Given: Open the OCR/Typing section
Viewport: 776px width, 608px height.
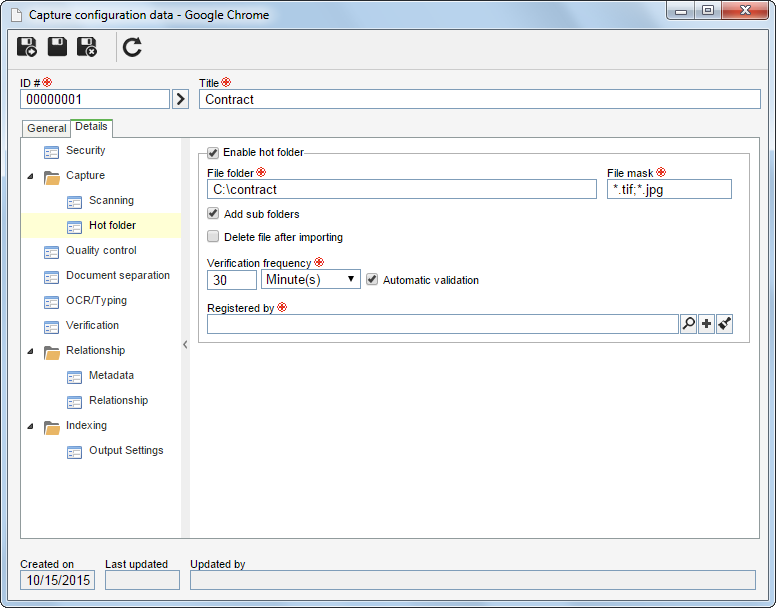Looking at the screenshot, I should pos(97,300).
